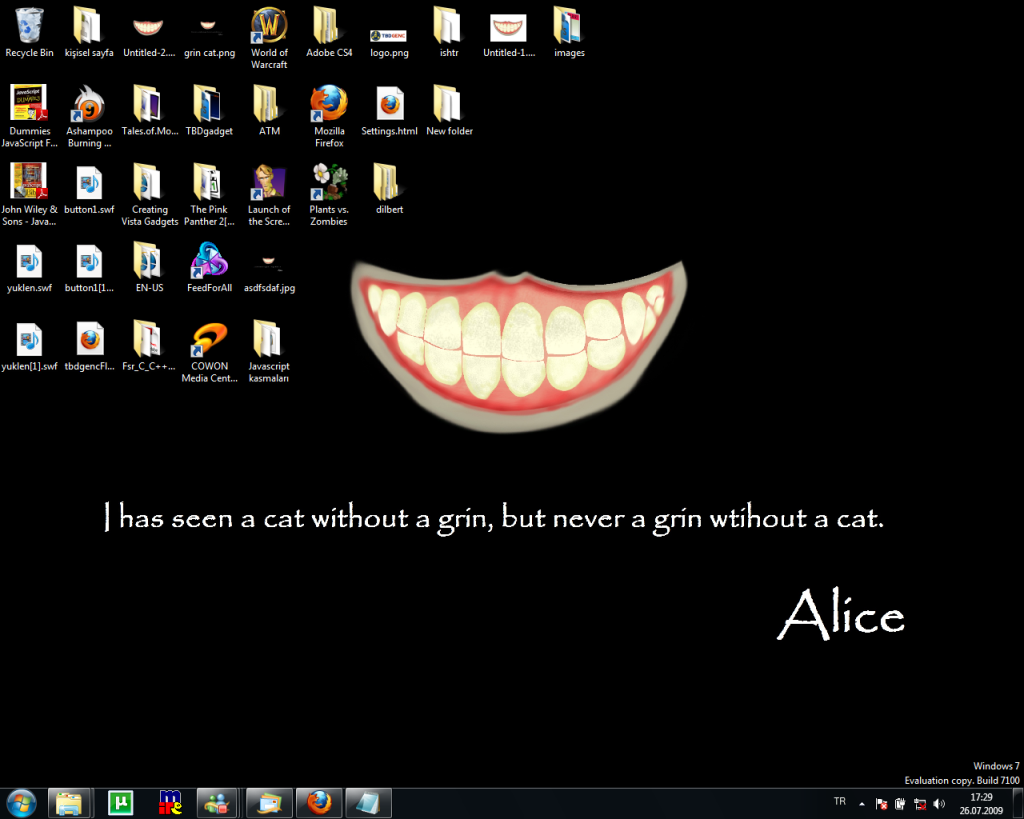
Task: Click the Mozilla Firefox desktop shortcut
Action: [329, 104]
